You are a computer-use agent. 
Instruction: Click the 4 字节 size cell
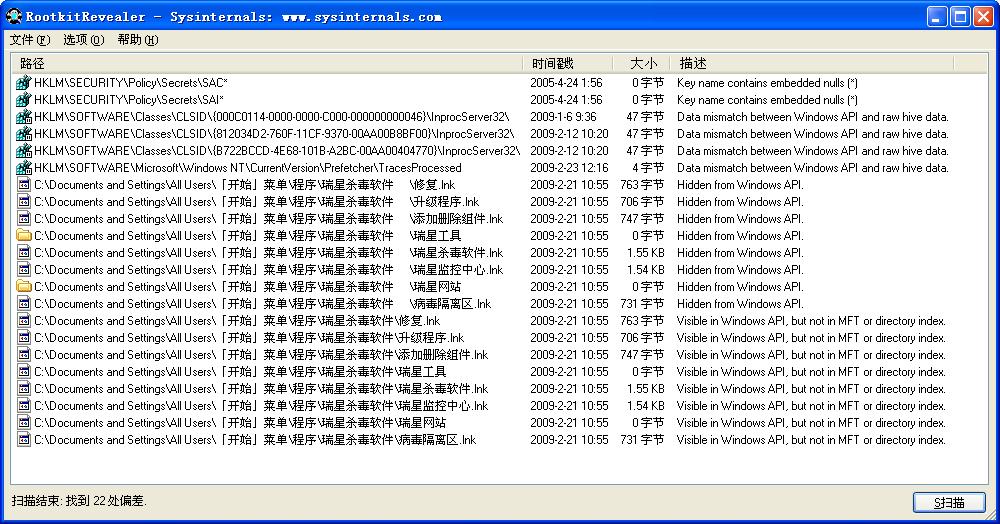[648, 168]
